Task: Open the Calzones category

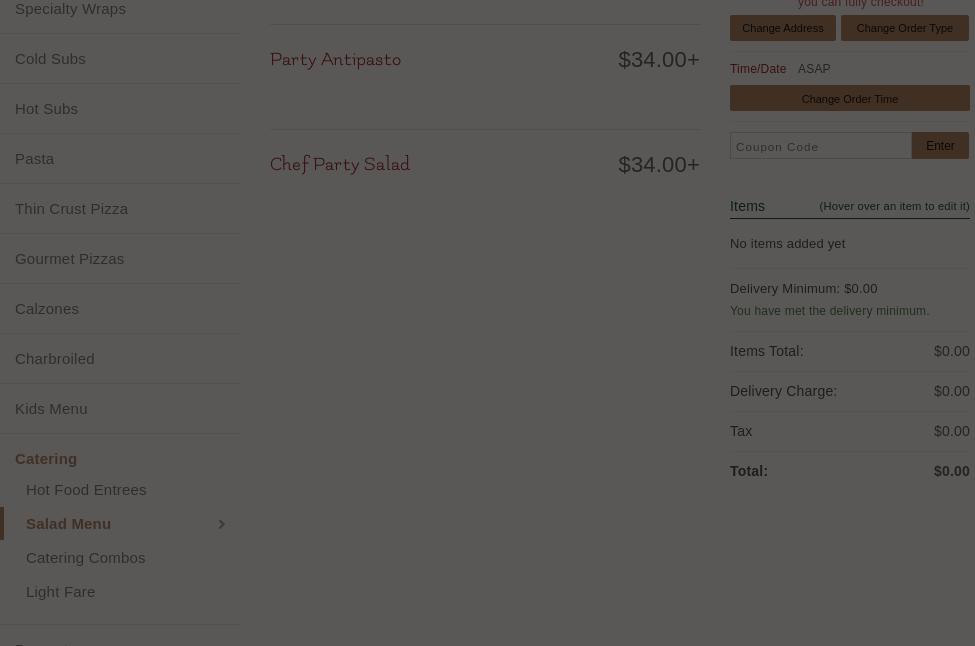Action: [47, 309]
